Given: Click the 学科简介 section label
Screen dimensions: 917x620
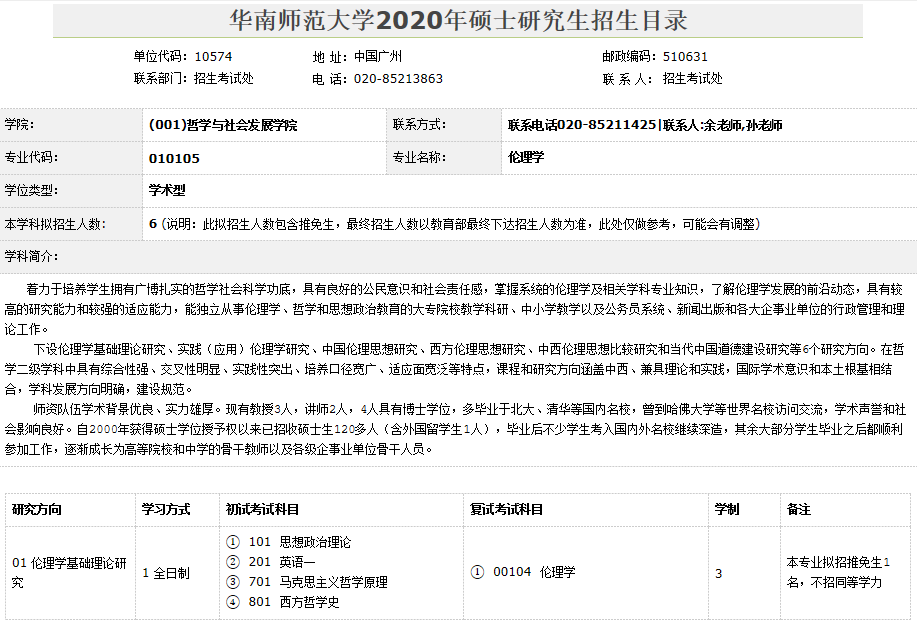Looking at the screenshot, I should [x=32, y=256].
